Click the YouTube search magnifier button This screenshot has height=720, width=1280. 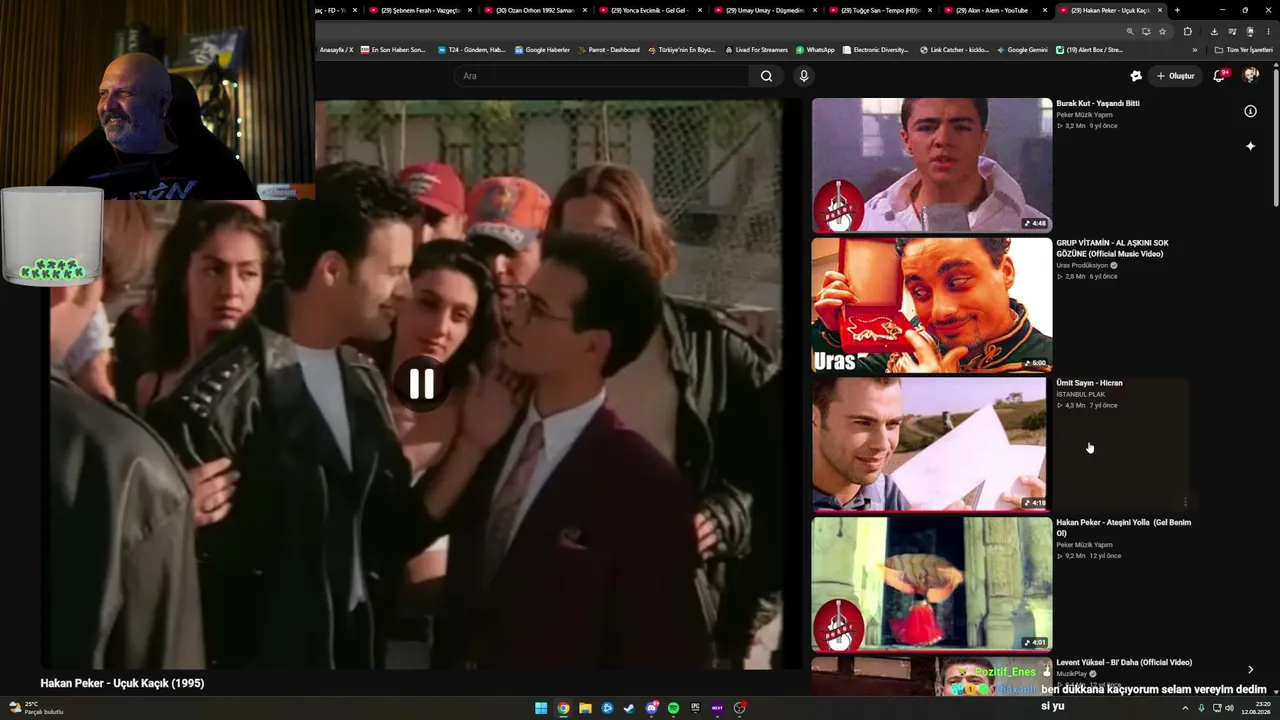pos(766,76)
